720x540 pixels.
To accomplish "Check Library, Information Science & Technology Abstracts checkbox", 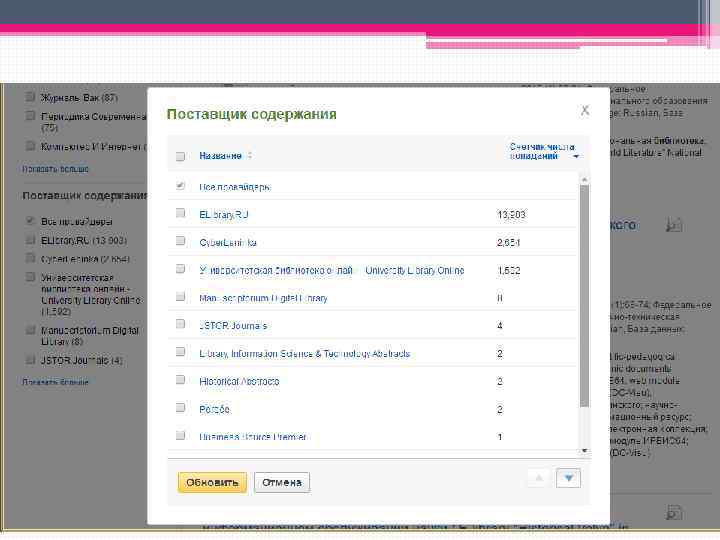I will click(x=180, y=352).
